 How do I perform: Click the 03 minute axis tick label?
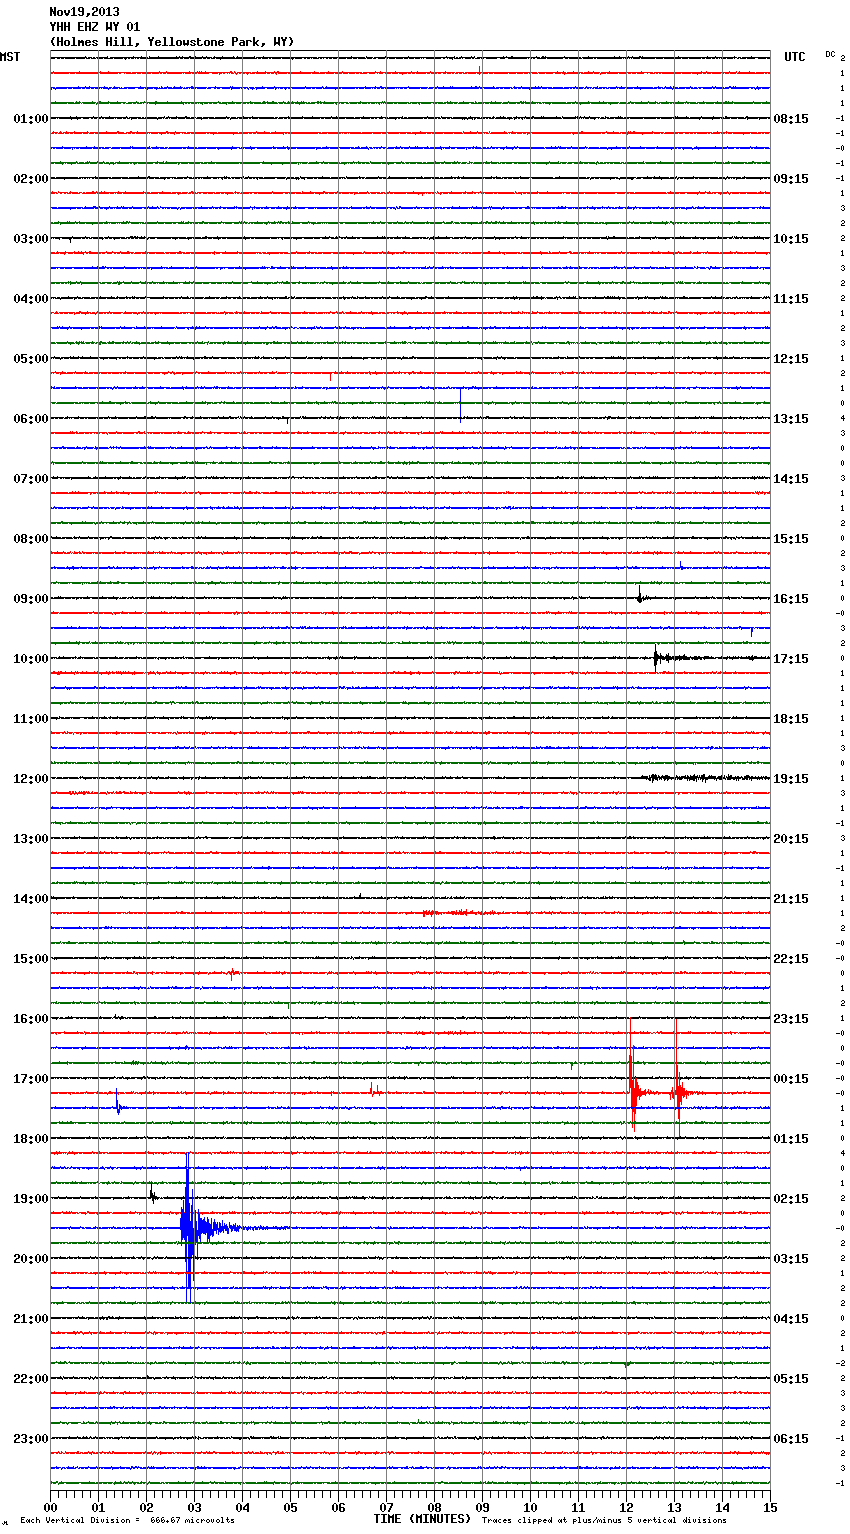(194, 1507)
